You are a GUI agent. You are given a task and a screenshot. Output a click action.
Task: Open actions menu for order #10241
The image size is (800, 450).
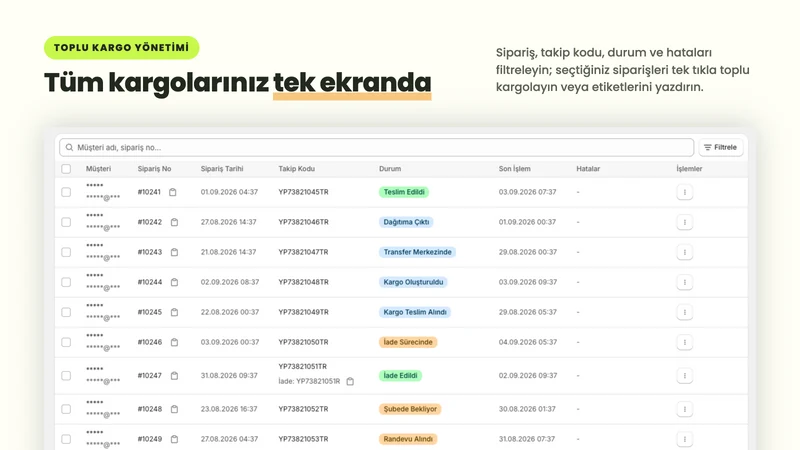685,192
